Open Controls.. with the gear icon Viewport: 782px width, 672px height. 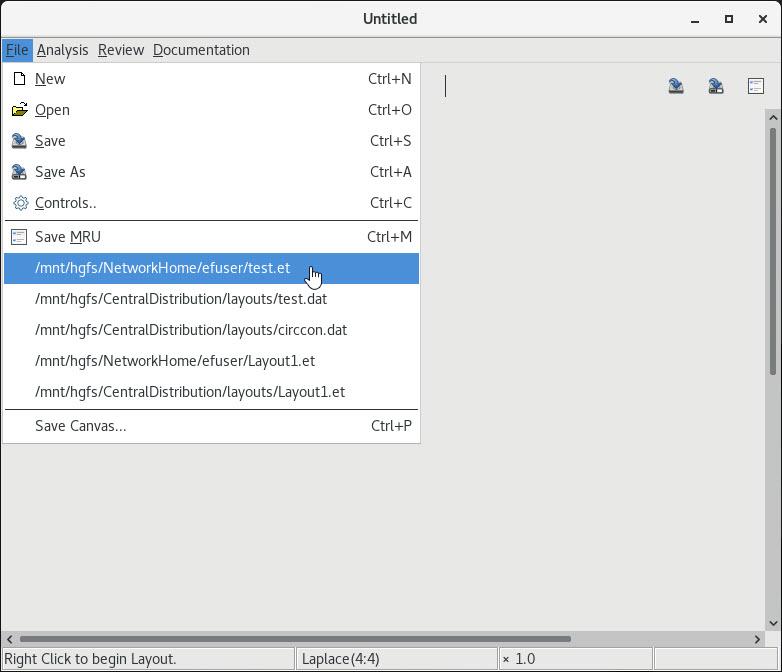(65, 203)
